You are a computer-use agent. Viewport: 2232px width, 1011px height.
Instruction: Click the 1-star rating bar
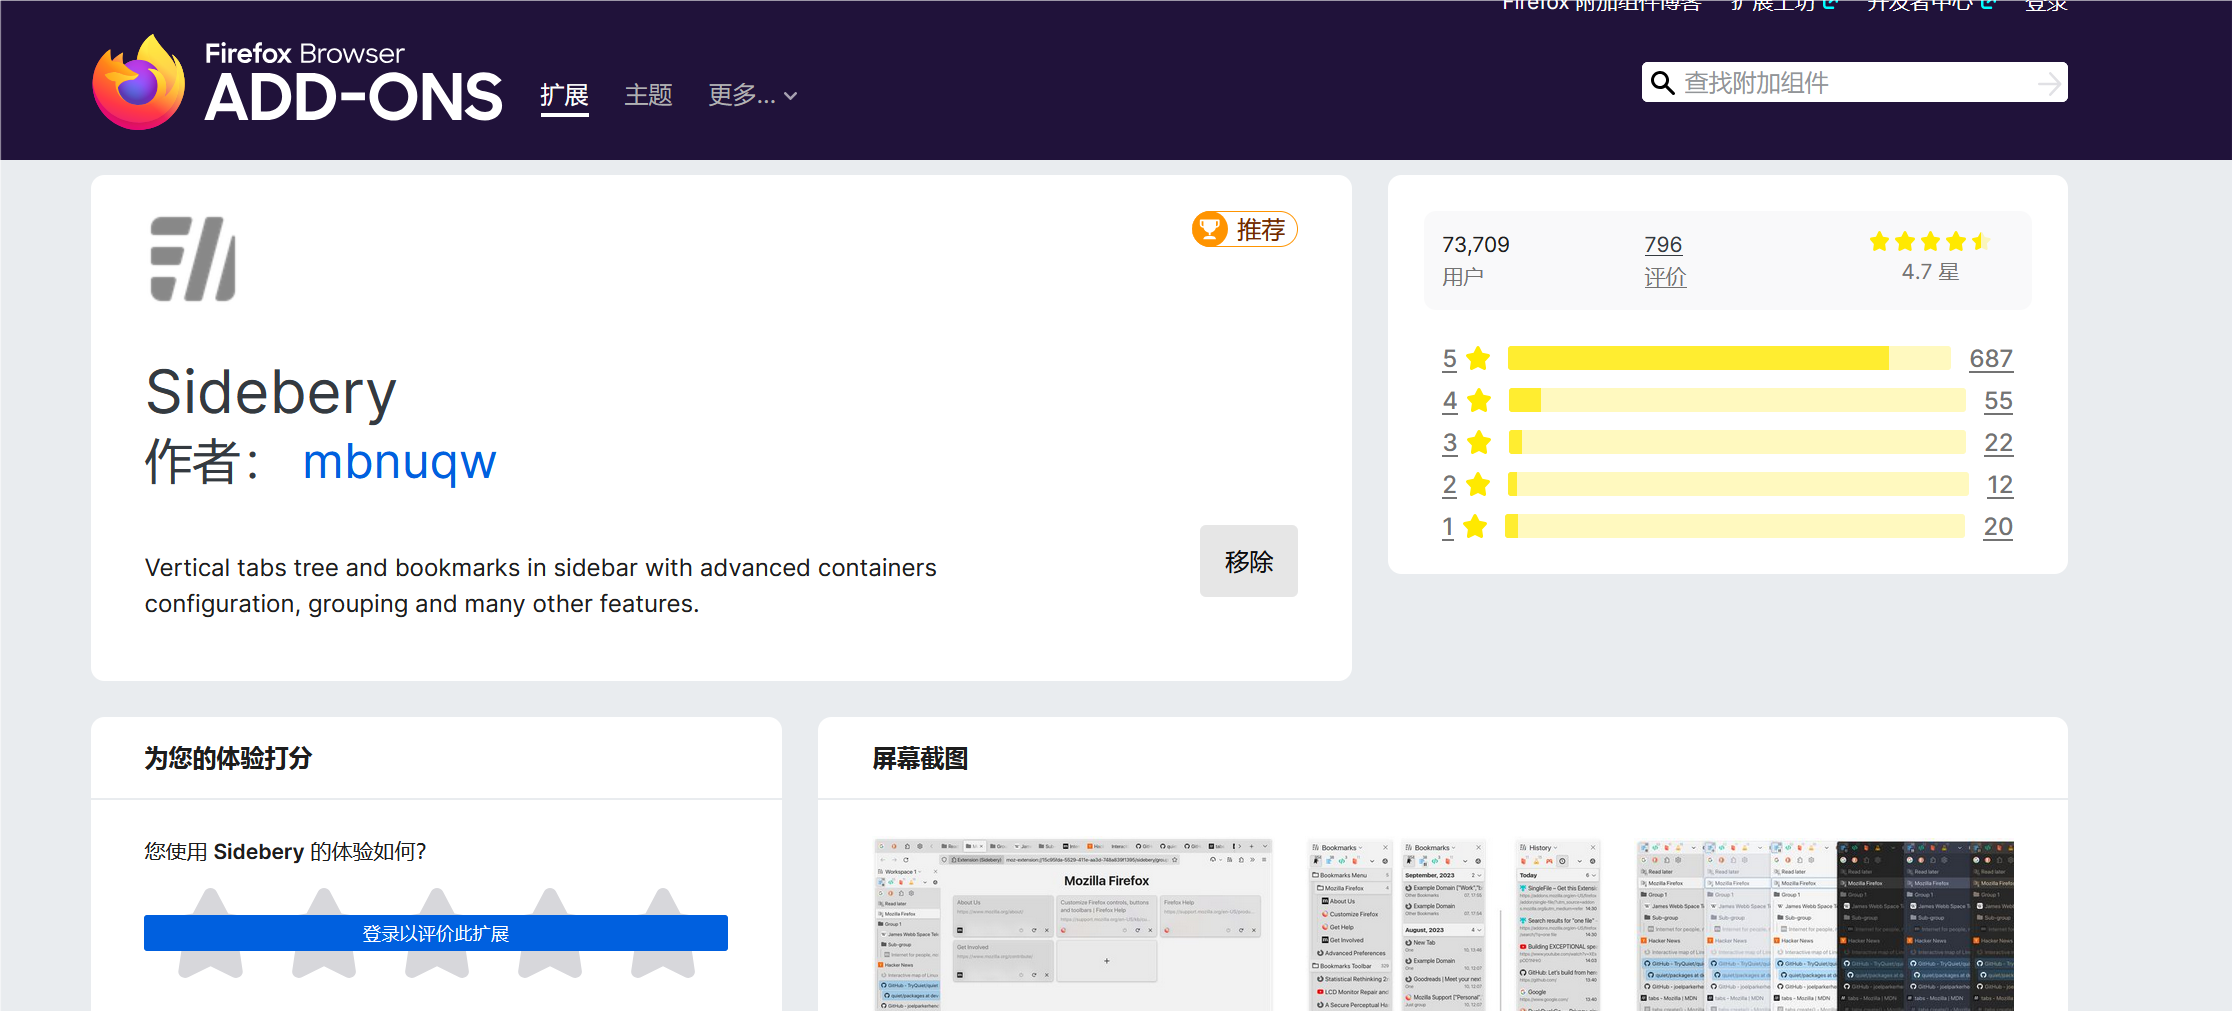pos(1735,526)
